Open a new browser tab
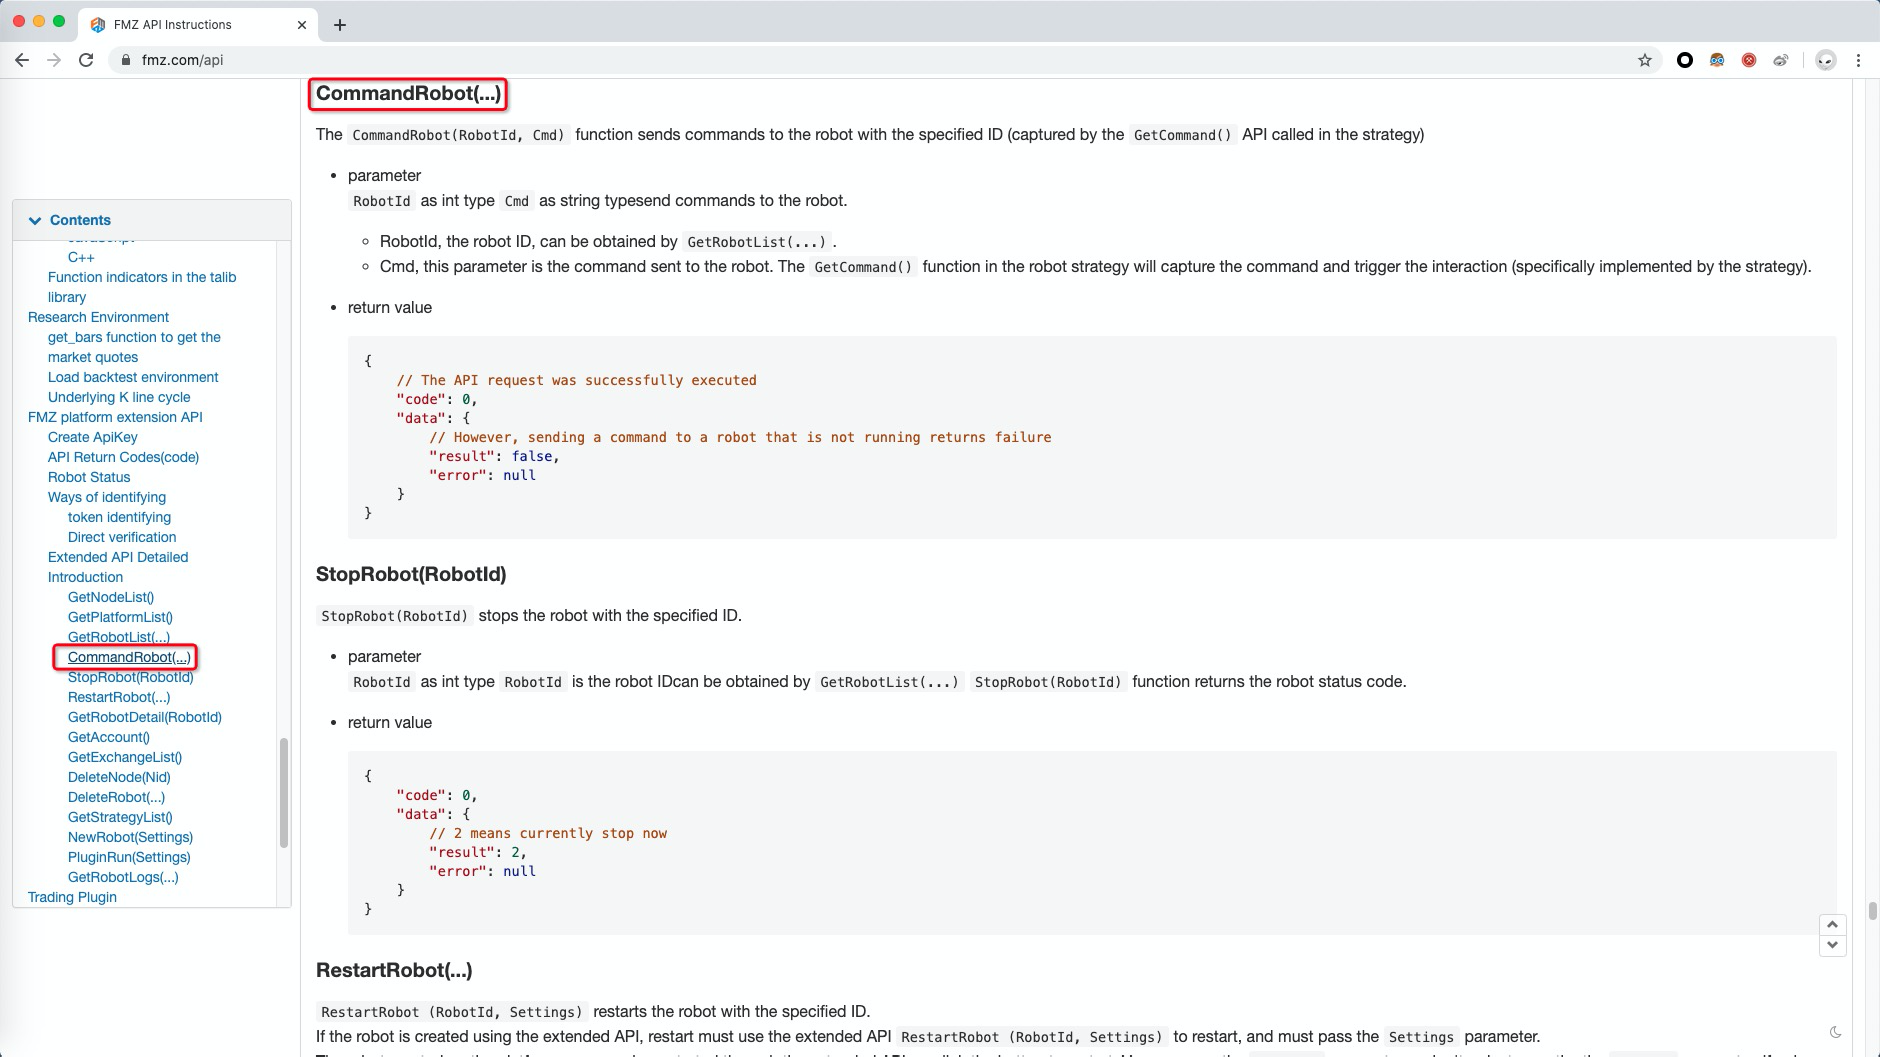1880x1057 pixels. tap(340, 25)
